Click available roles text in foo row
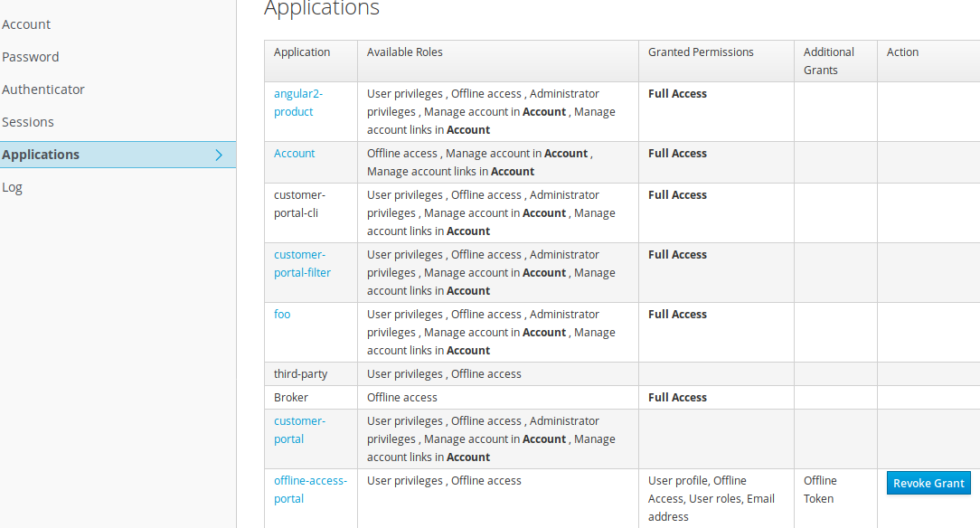 [x=491, y=332]
